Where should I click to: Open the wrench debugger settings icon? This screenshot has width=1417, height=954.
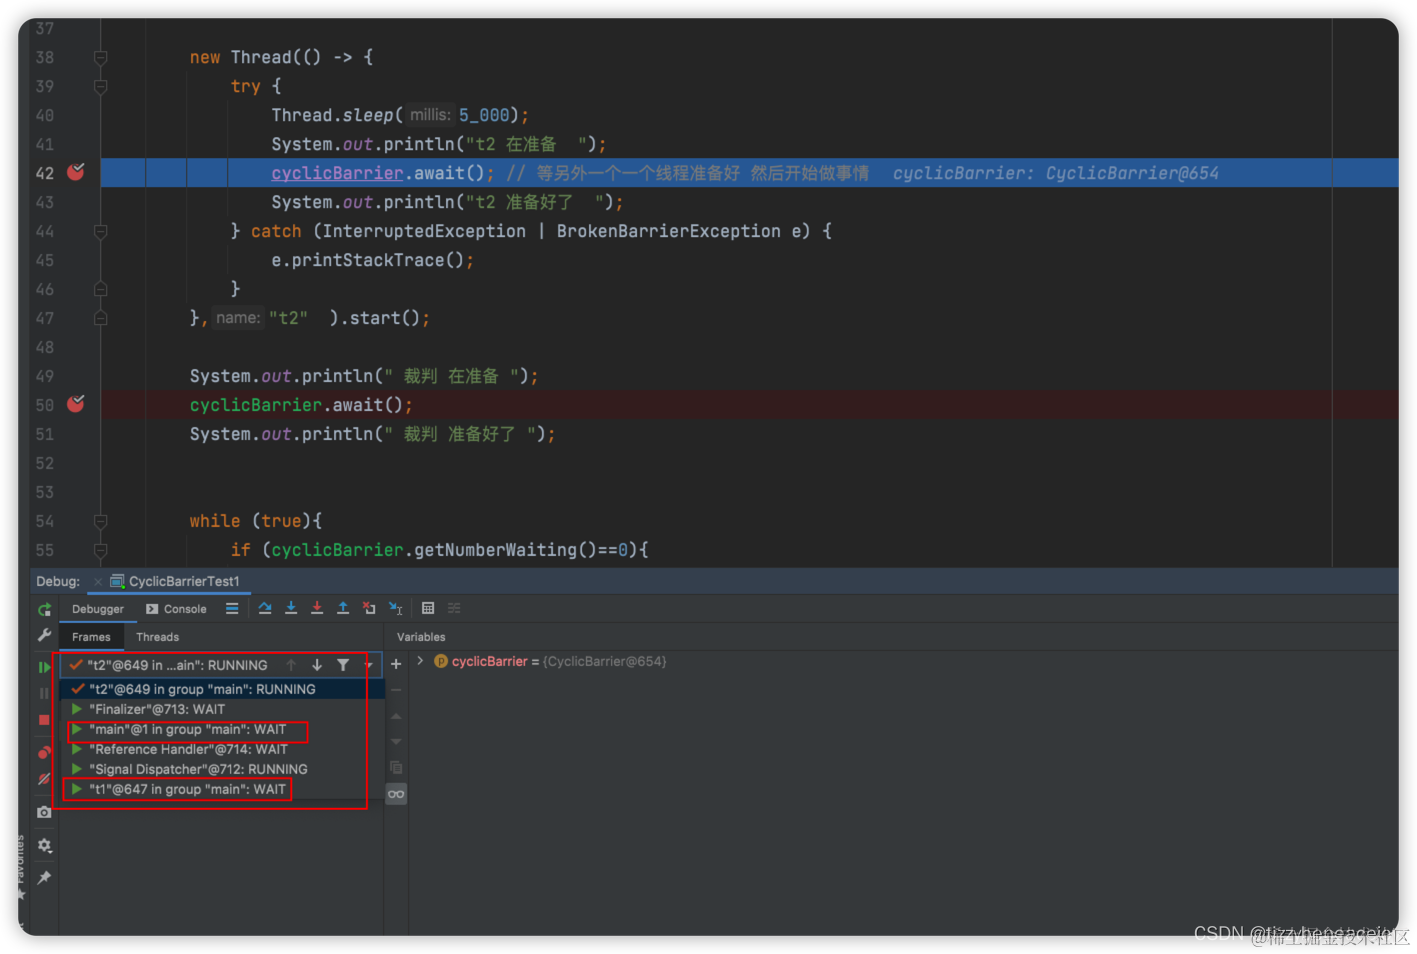click(44, 635)
